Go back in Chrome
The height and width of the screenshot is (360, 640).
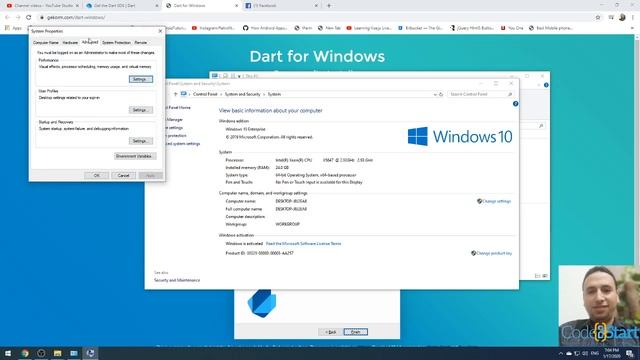point(7,18)
